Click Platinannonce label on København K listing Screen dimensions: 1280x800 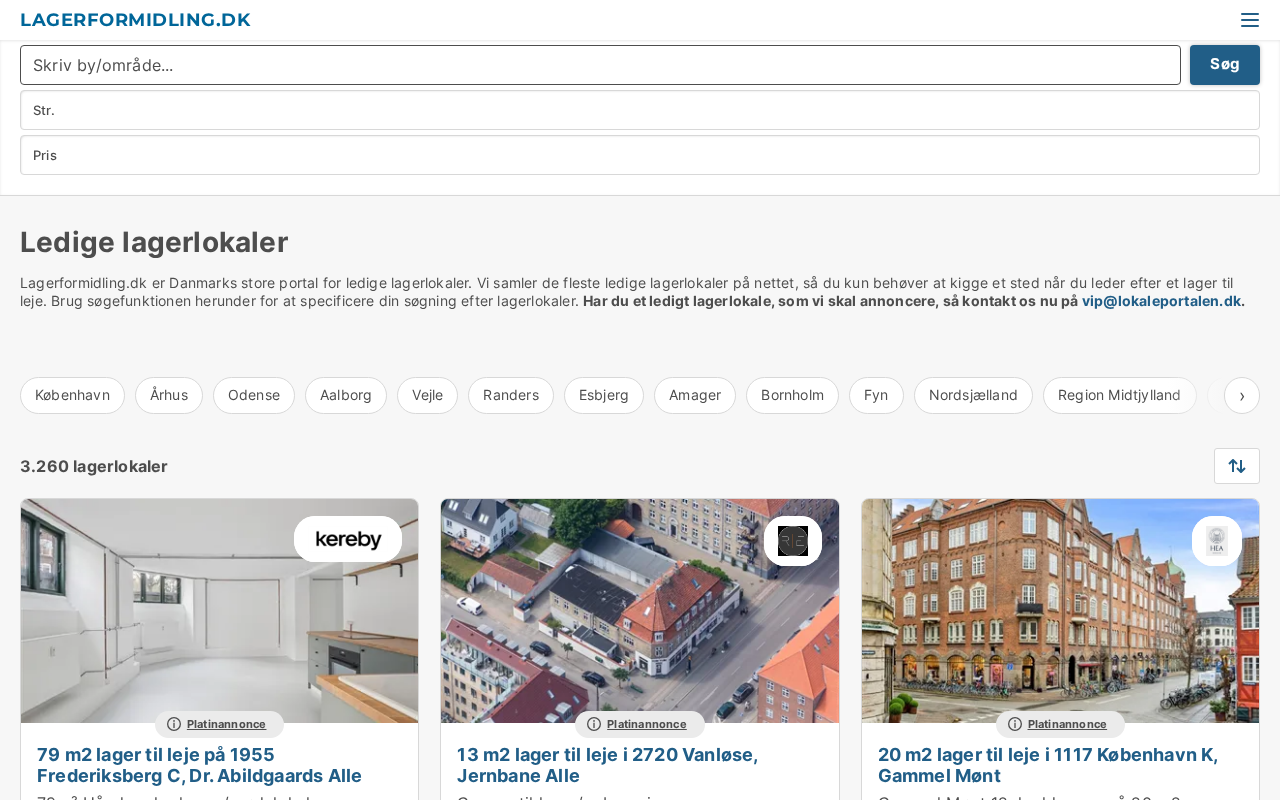pos(1067,724)
